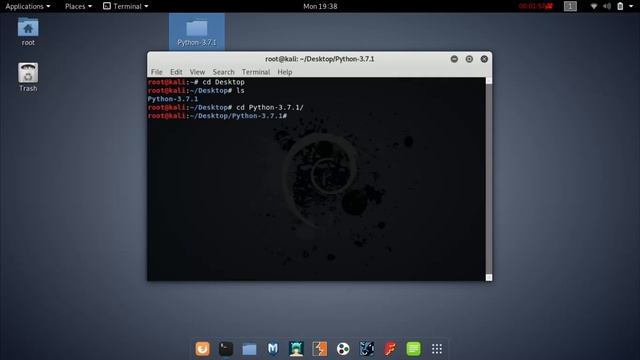Screen dimensions: 640x360
Task: Open the Firefox browser from the dock
Action: (202, 349)
